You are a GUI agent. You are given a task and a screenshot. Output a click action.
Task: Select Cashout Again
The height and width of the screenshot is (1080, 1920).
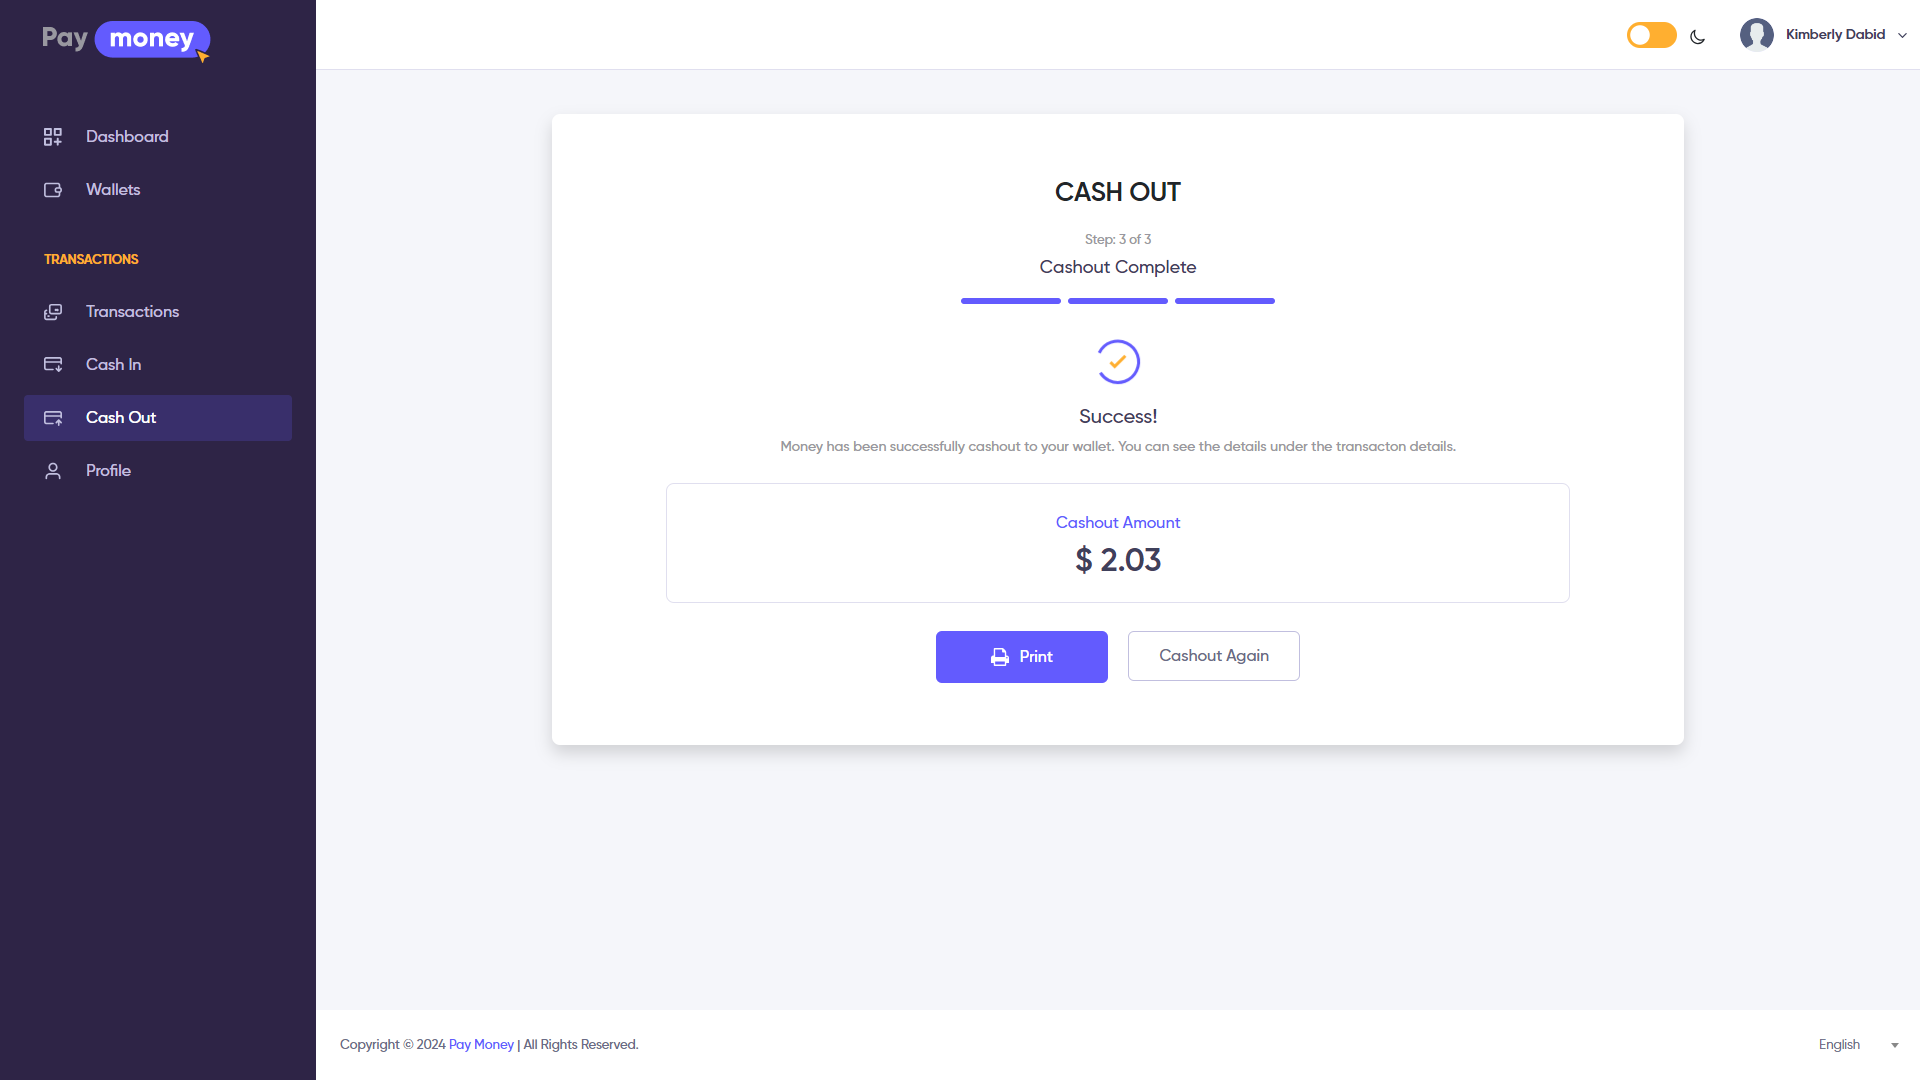(x=1213, y=656)
